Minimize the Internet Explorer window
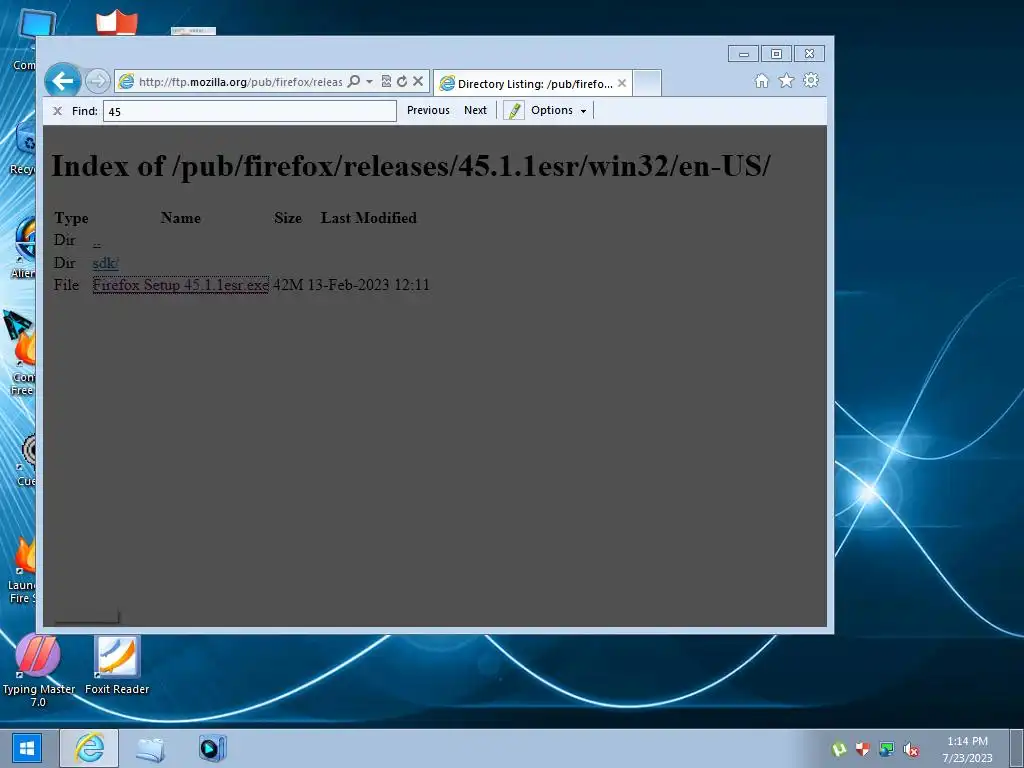 743,54
